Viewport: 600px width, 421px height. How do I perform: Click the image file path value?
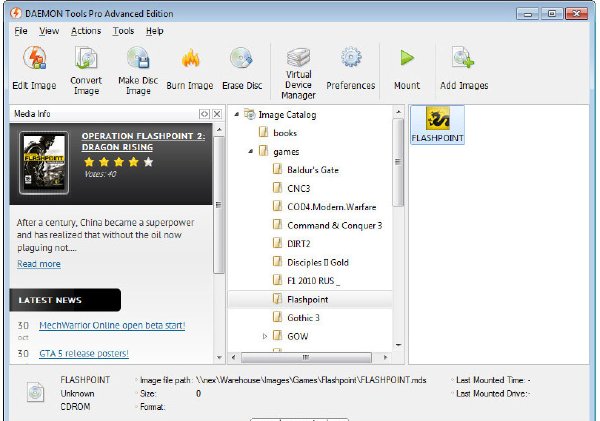(x=311, y=380)
